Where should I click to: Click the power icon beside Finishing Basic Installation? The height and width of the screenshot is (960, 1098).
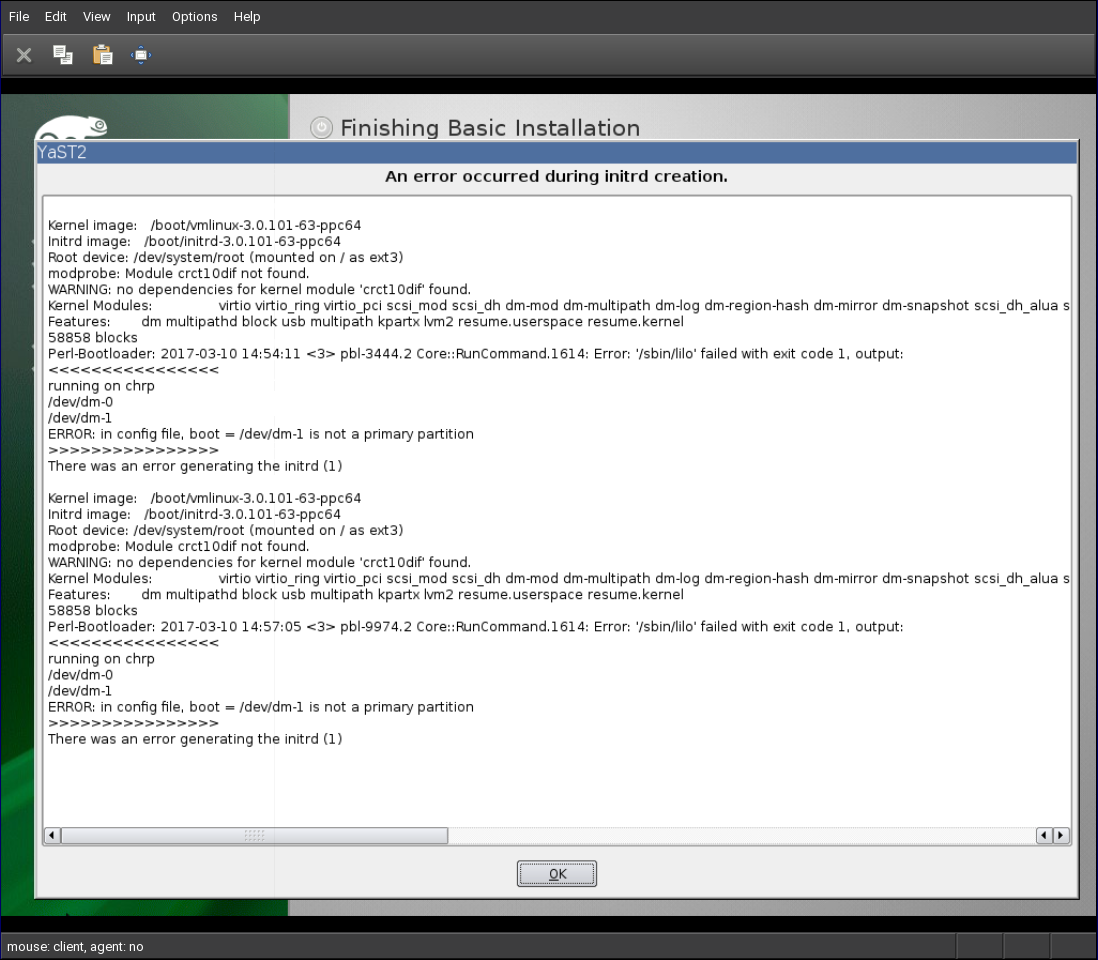321,127
